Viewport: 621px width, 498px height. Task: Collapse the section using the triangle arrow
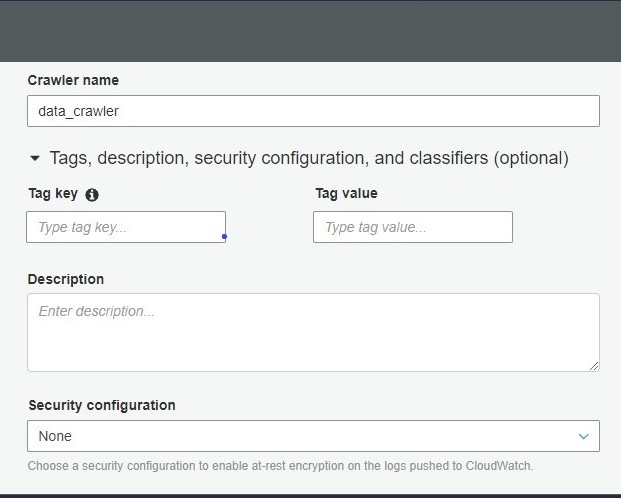(x=35, y=158)
